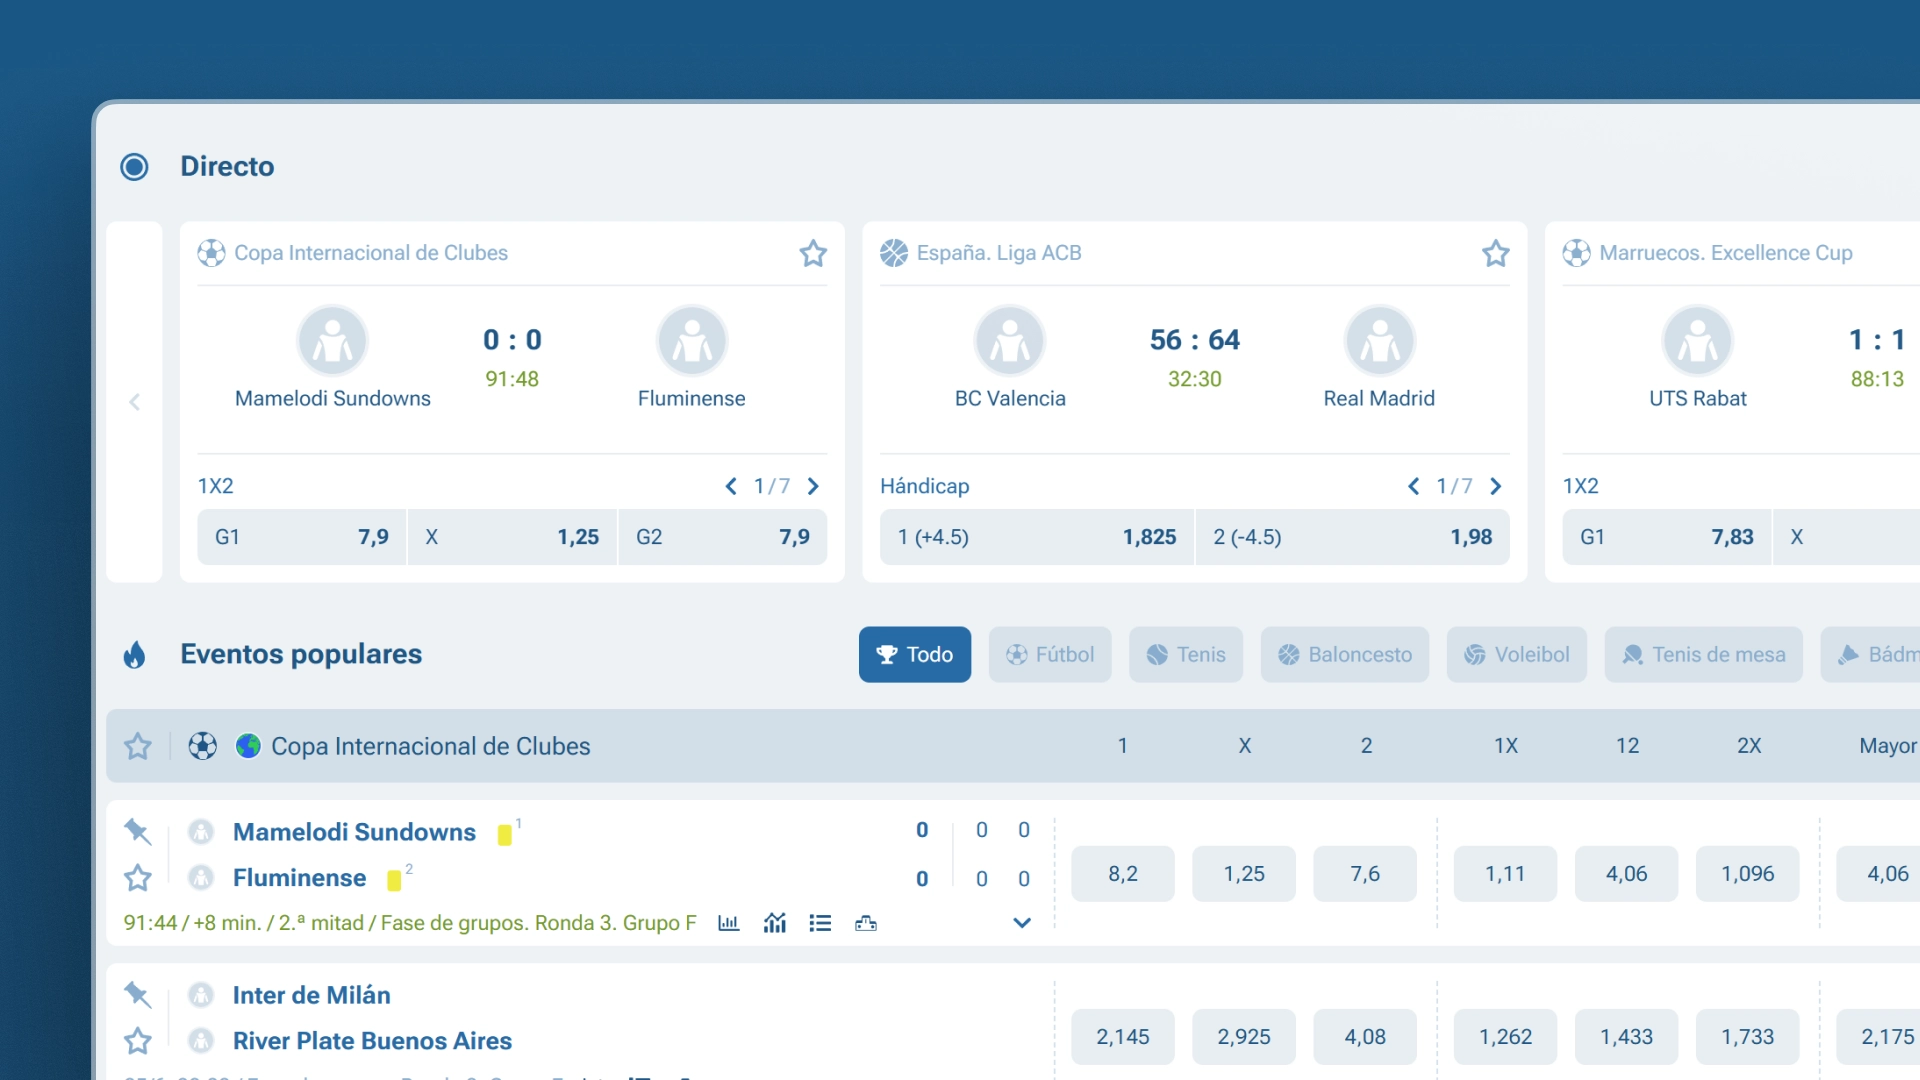1920x1080 pixels.
Task: Filter popular events by Tenis
Action: [1186, 655]
